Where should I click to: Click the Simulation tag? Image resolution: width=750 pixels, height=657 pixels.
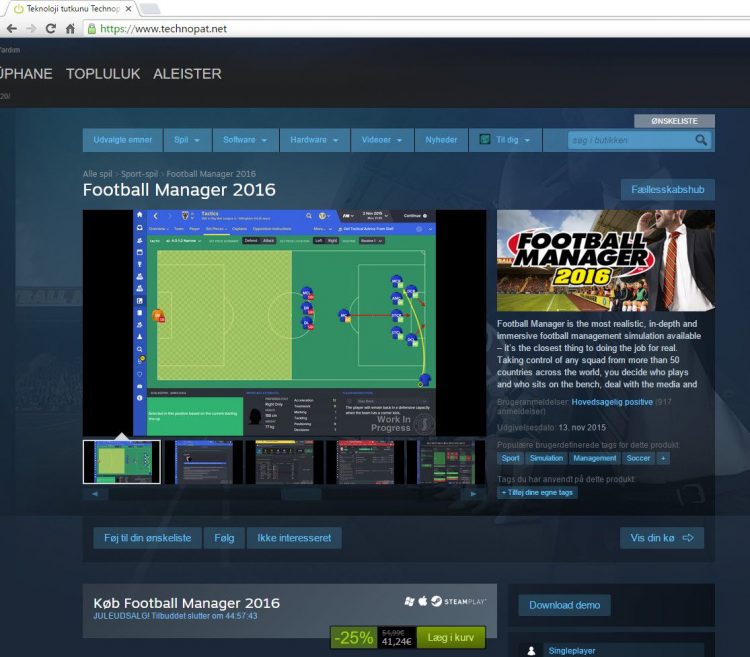click(x=546, y=458)
